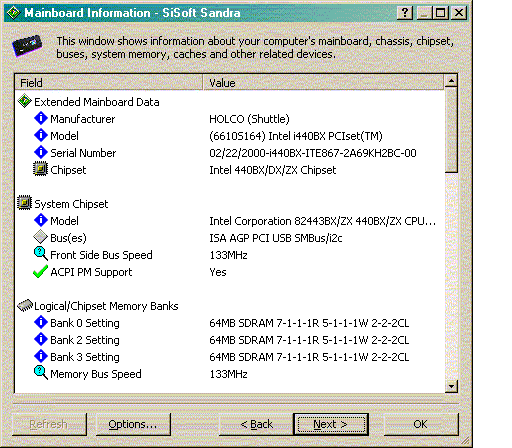The image size is (512, 448).
Task: Click the serial number value 02/22/2000-i440BX-ITE867
Action: click(x=313, y=153)
